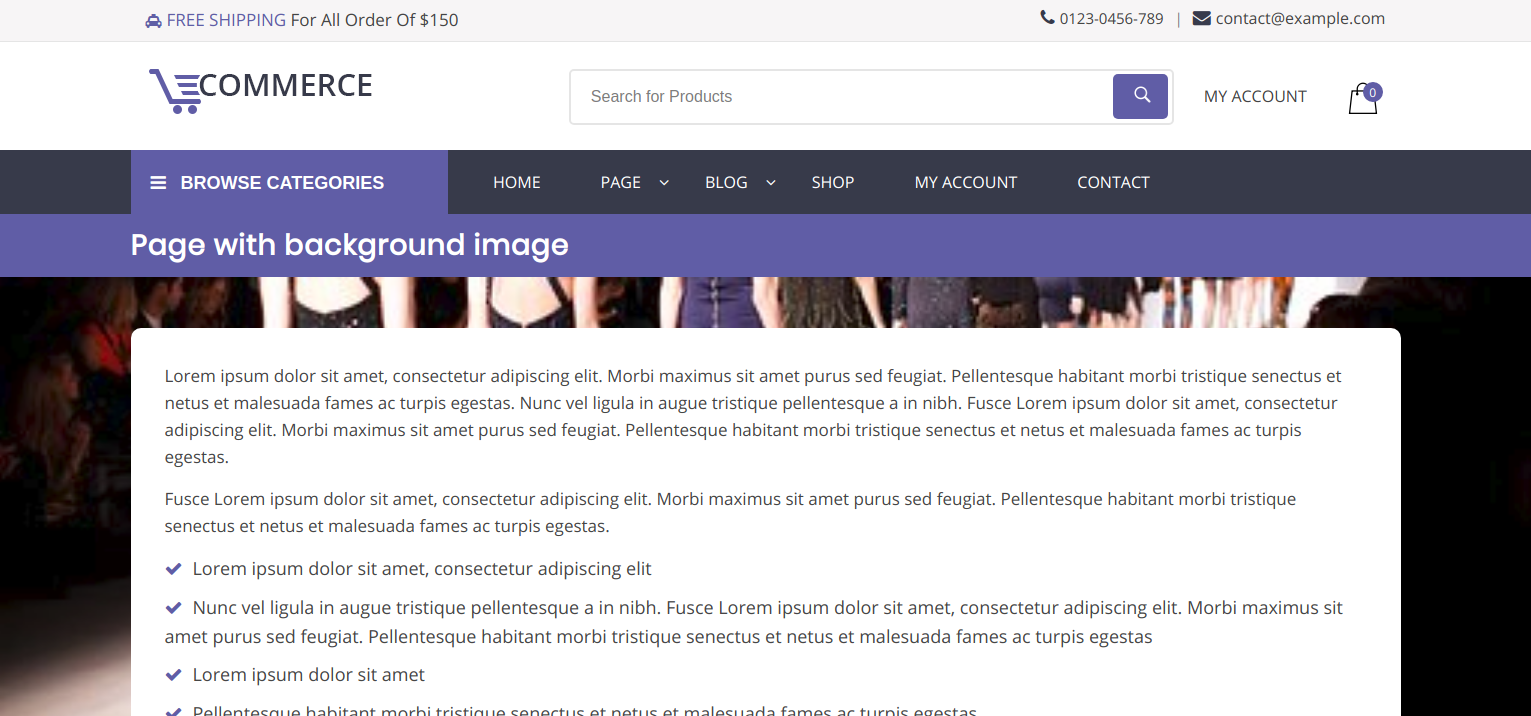Click the MY ACCOUNT link beside search

point(1255,96)
